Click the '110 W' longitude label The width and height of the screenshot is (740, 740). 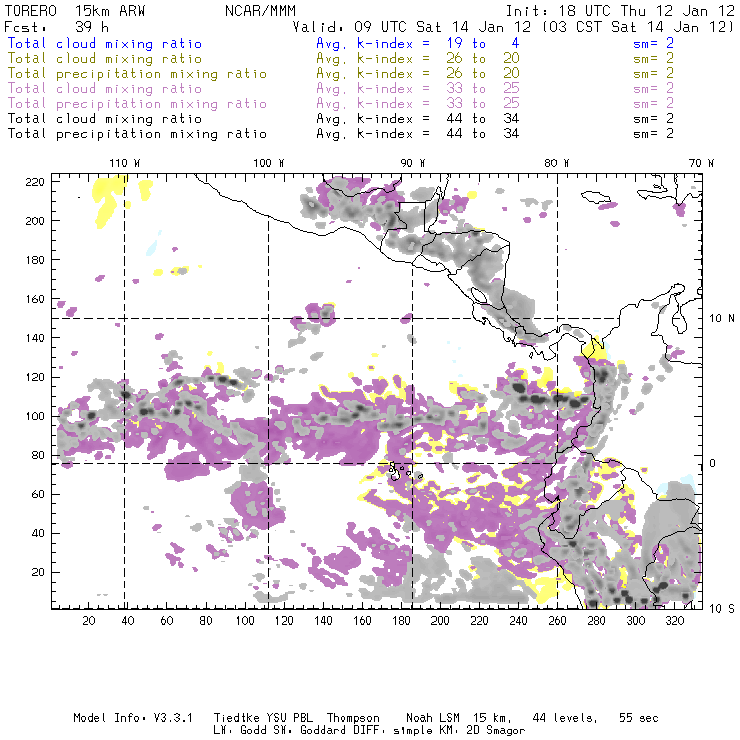[x=125, y=163]
